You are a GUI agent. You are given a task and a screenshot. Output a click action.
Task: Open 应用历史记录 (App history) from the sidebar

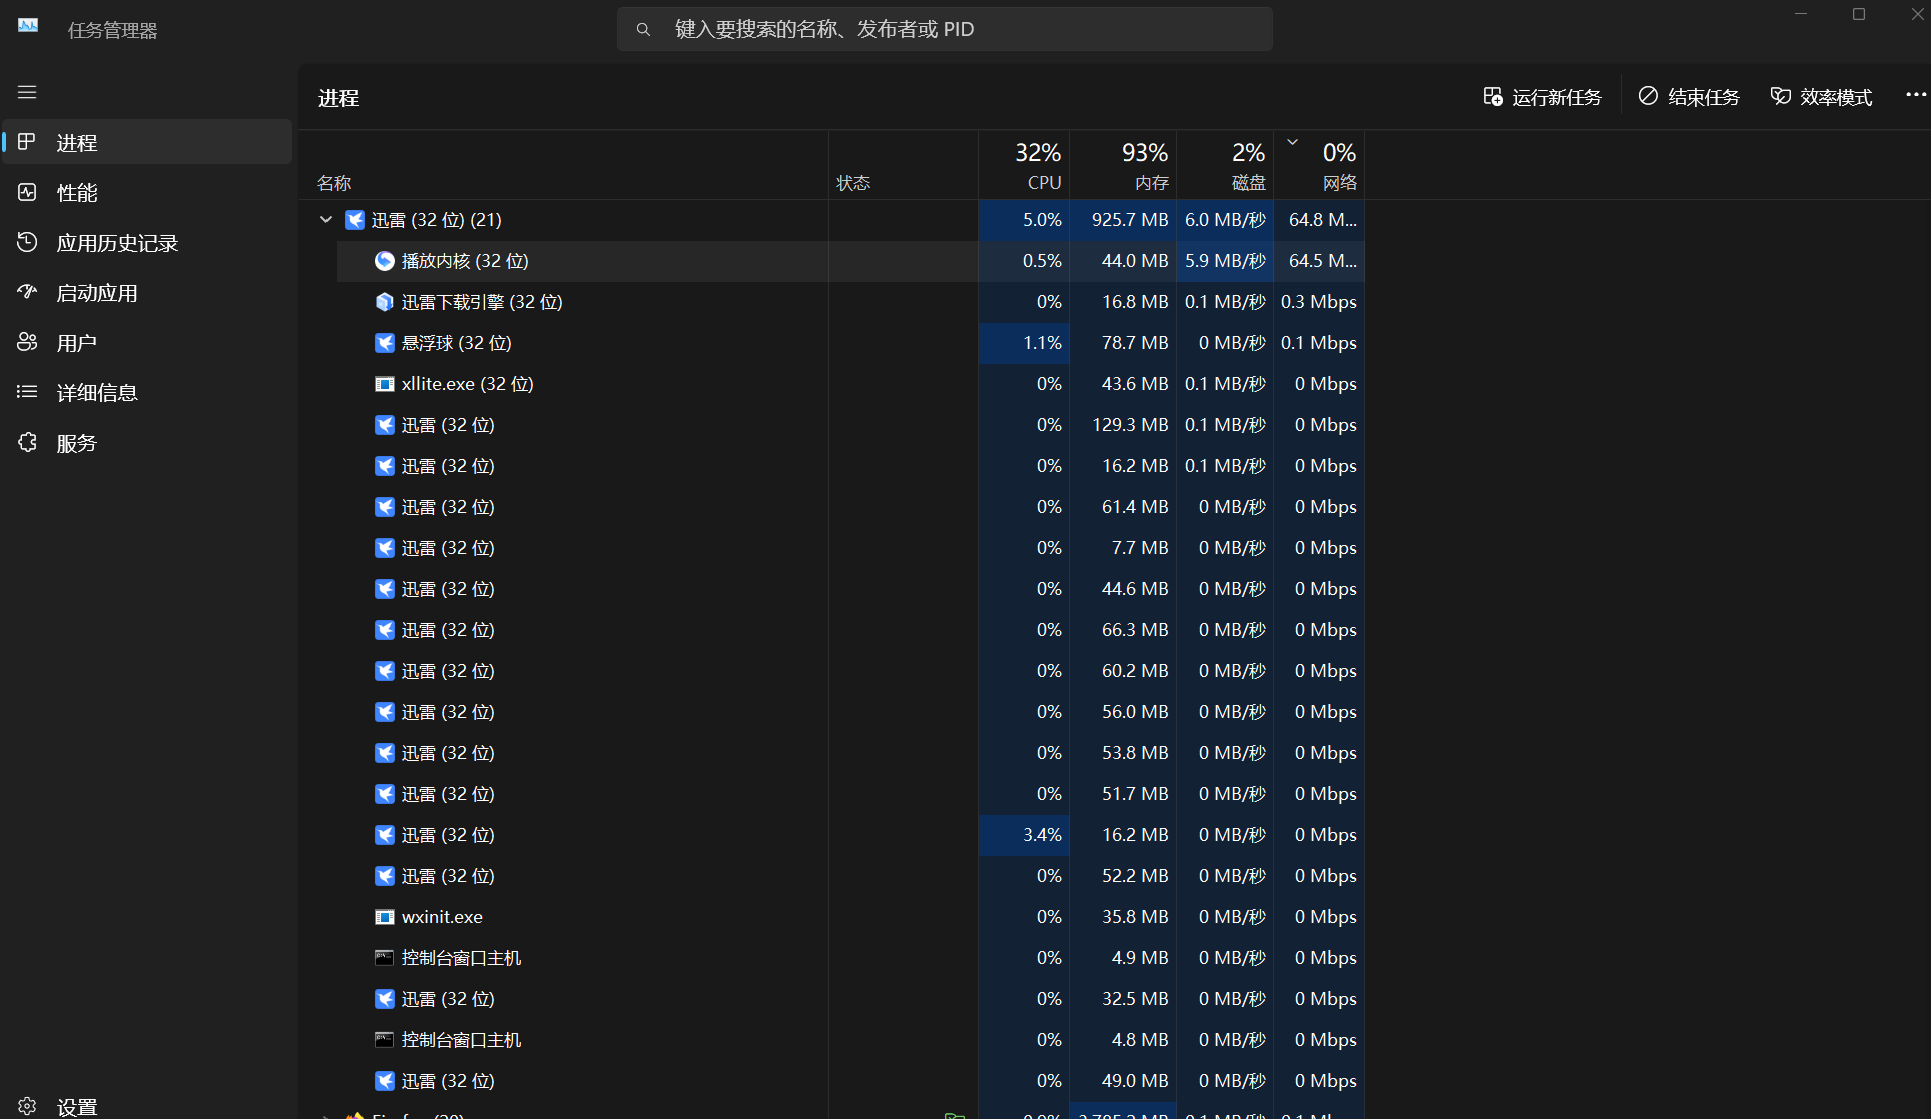[x=116, y=243]
